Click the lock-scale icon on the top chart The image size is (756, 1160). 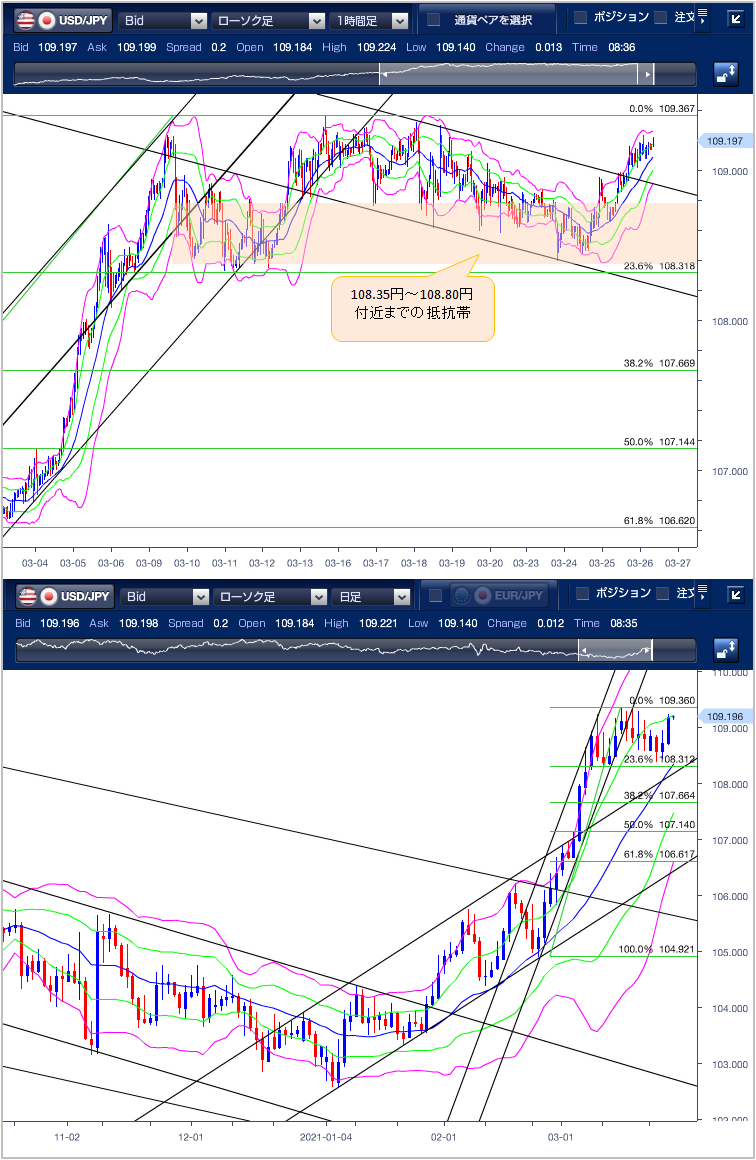[x=725, y=75]
